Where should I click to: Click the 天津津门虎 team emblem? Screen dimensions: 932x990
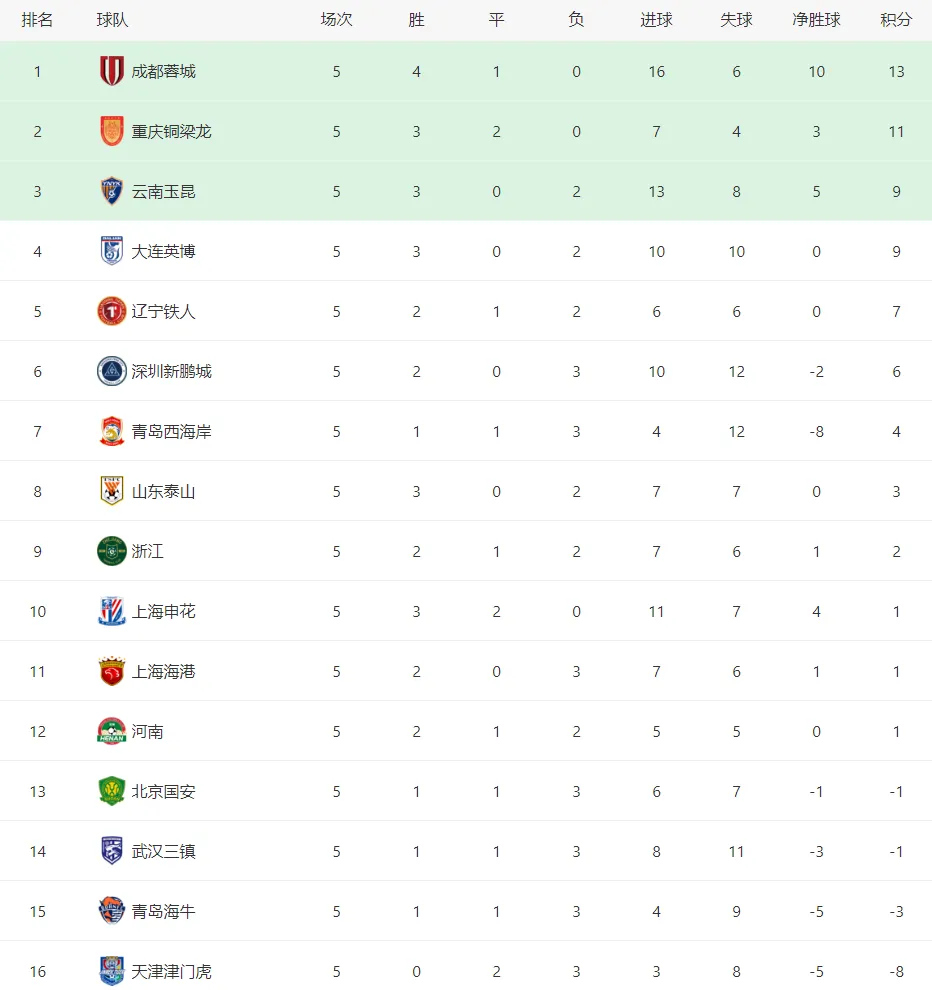[112, 971]
